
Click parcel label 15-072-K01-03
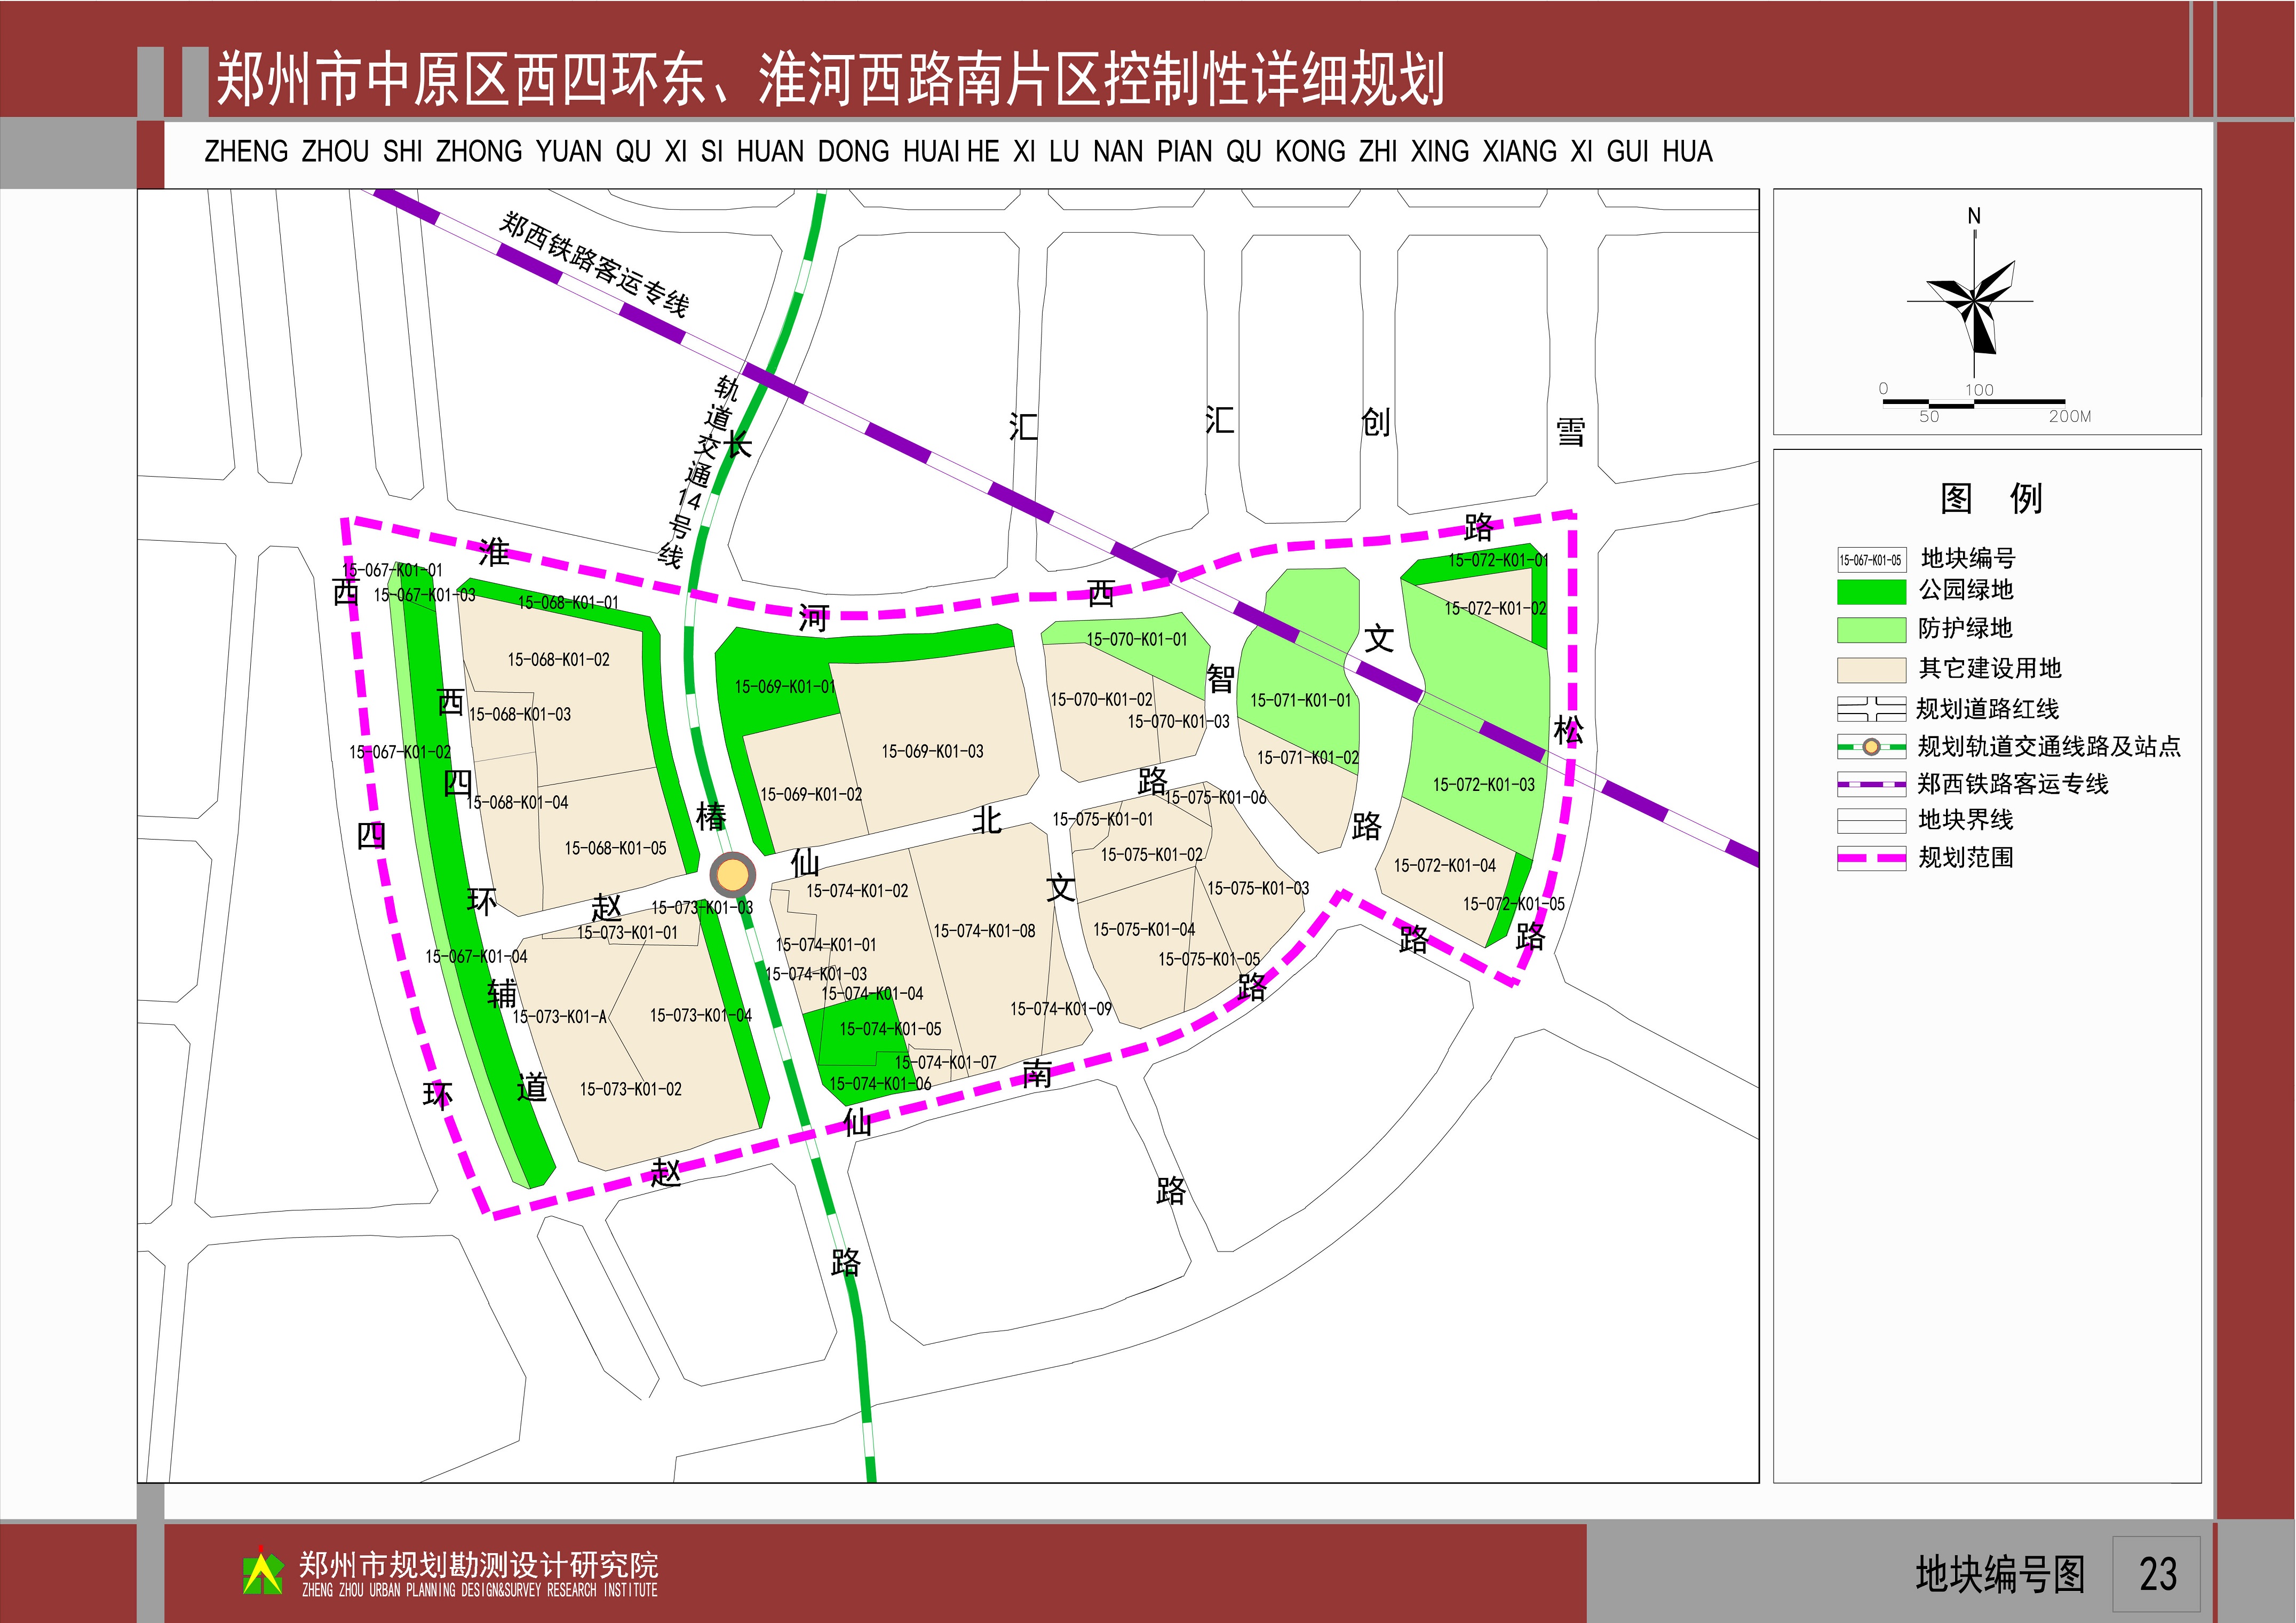pos(1484,786)
